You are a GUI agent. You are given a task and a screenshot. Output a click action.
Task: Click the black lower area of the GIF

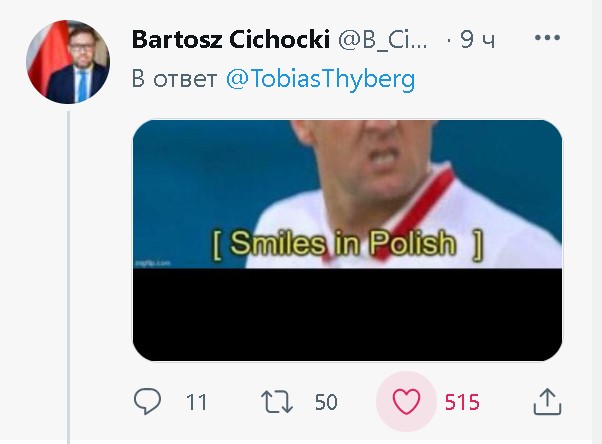(x=347, y=315)
